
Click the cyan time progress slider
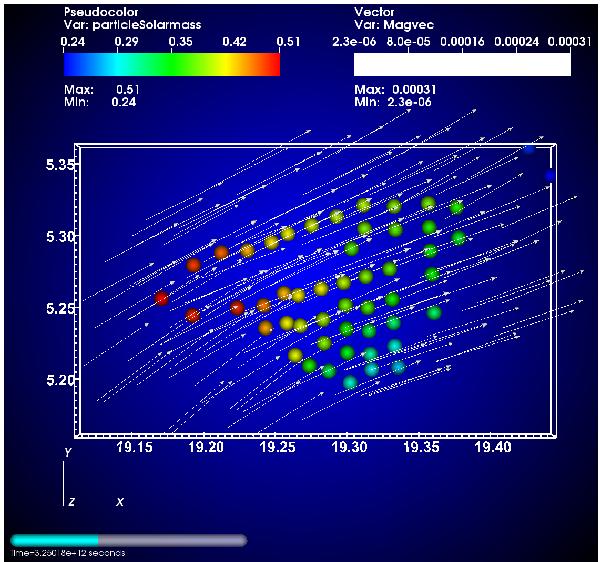point(55,540)
